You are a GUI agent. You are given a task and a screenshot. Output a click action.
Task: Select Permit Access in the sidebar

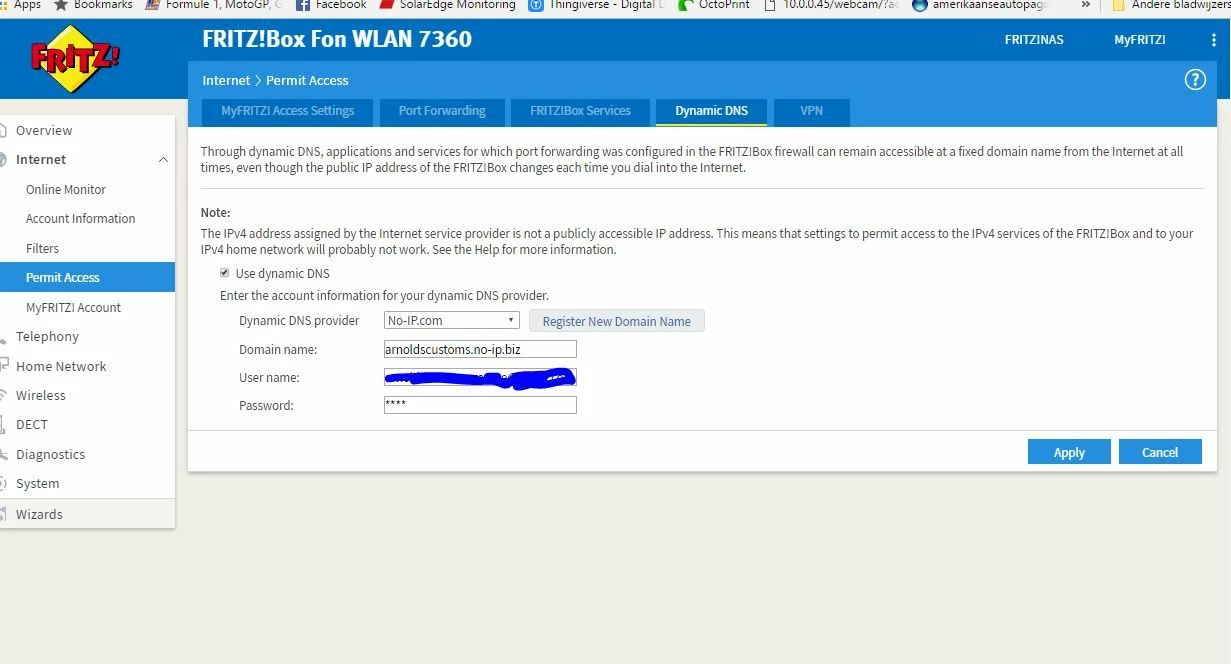coord(87,278)
